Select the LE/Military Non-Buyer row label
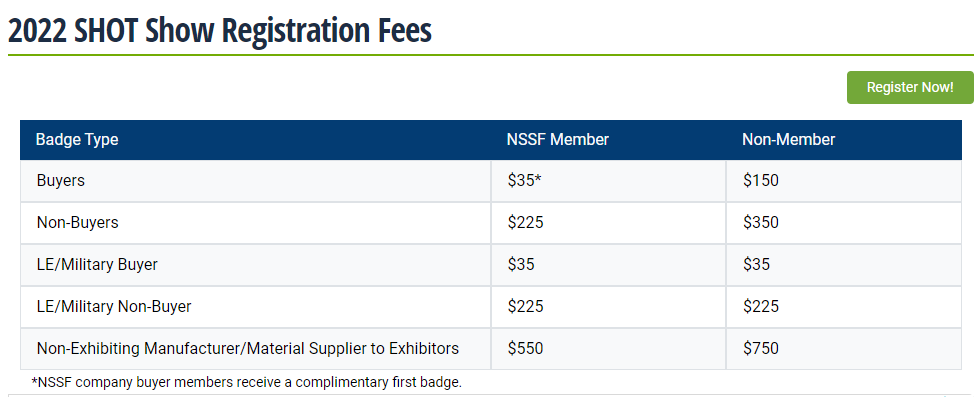The height and width of the screenshot is (397, 978). [x=114, y=306]
